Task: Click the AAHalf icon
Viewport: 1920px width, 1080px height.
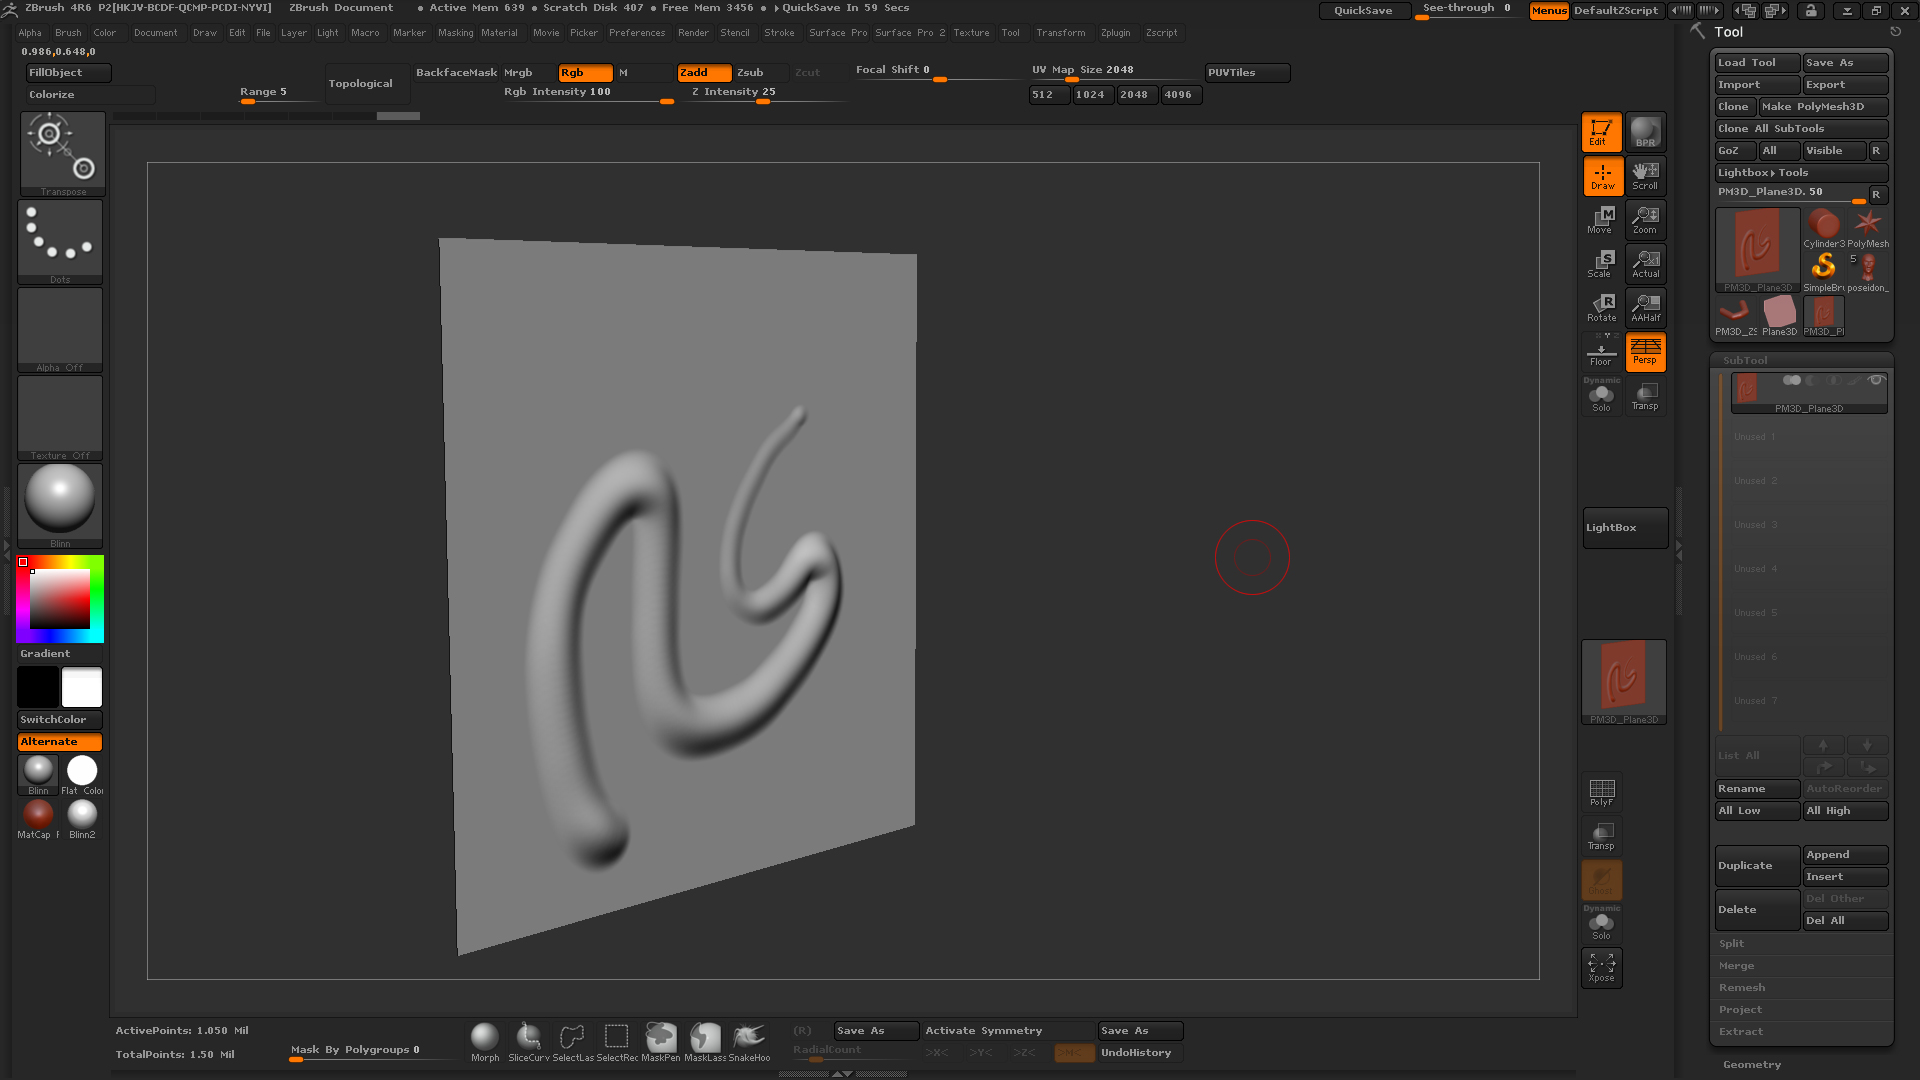Action: pos(1645,308)
